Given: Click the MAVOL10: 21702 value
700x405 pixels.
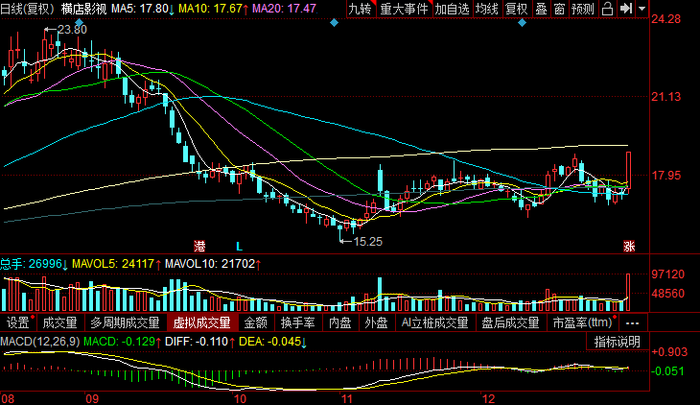Looking at the screenshot, I should [x=213, y=264].
